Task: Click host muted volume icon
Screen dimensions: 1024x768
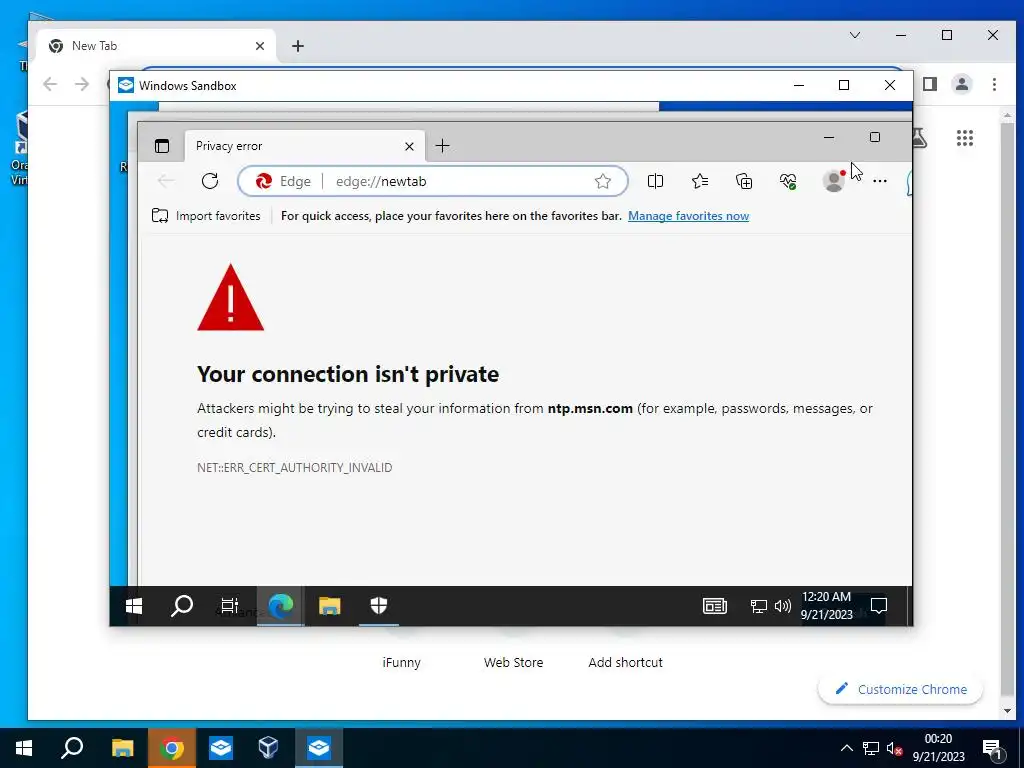Action: click(894, 748)
